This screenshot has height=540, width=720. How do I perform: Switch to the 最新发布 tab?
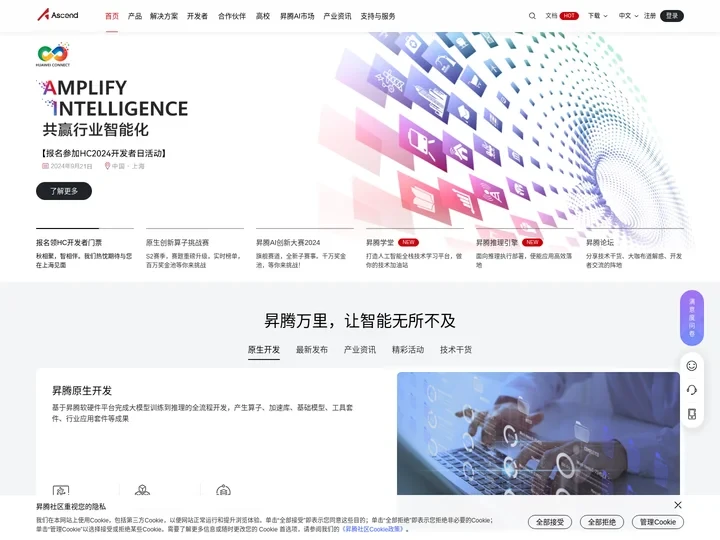click(x=312, y=350)
